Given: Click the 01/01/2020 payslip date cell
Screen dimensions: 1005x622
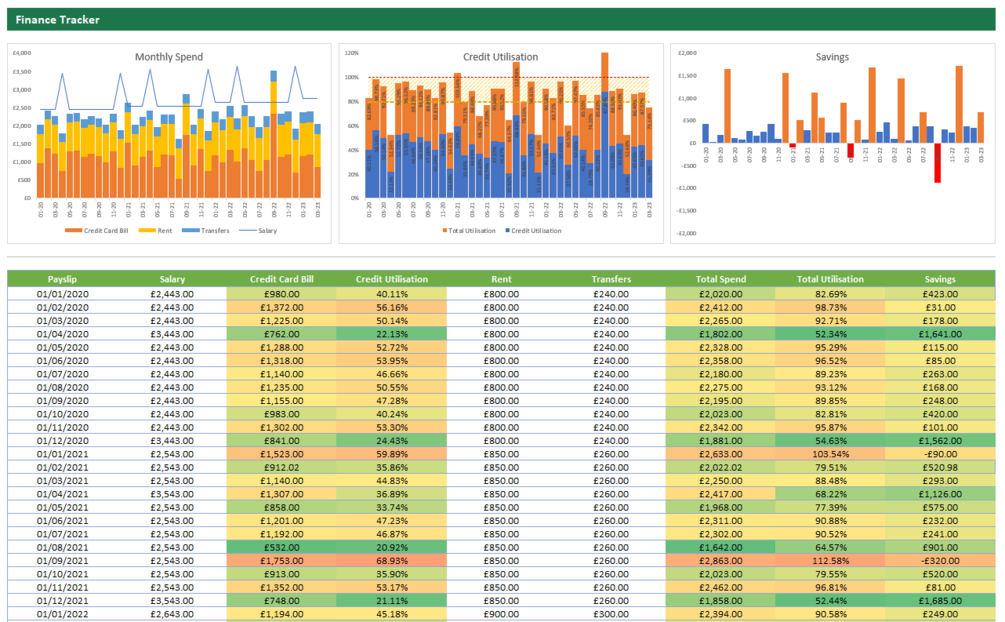Looking at the screenshot, I should click(x=62, y=294).
